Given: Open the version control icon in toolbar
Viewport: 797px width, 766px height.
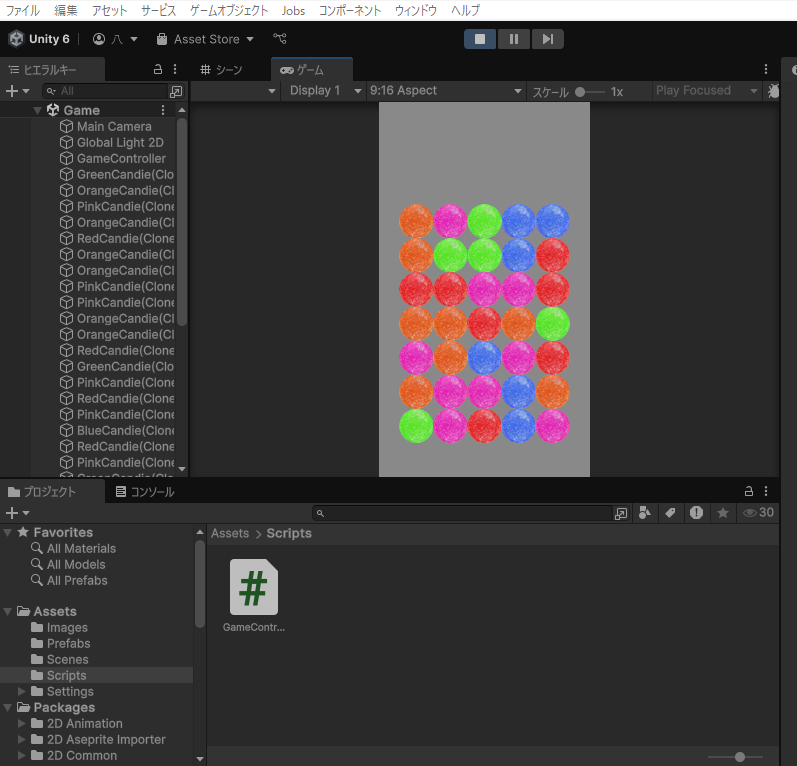Looking at the screenshot, I should pyautogui.click(x=280, y=39).
